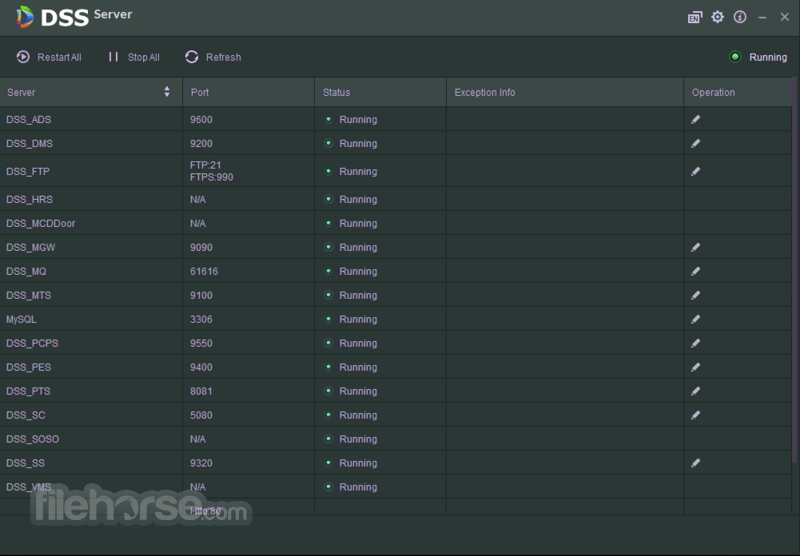Click port value 9090
This screenshot has width=800, height=556.
pos(201,247)
